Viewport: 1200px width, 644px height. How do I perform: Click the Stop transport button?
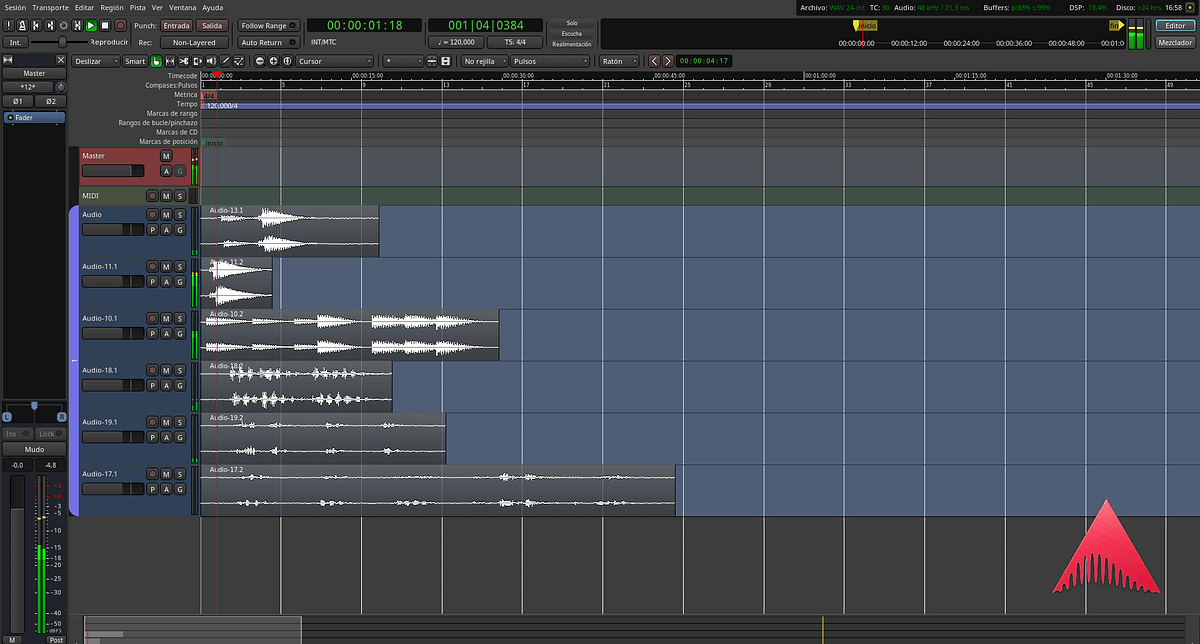click(105, 25)
